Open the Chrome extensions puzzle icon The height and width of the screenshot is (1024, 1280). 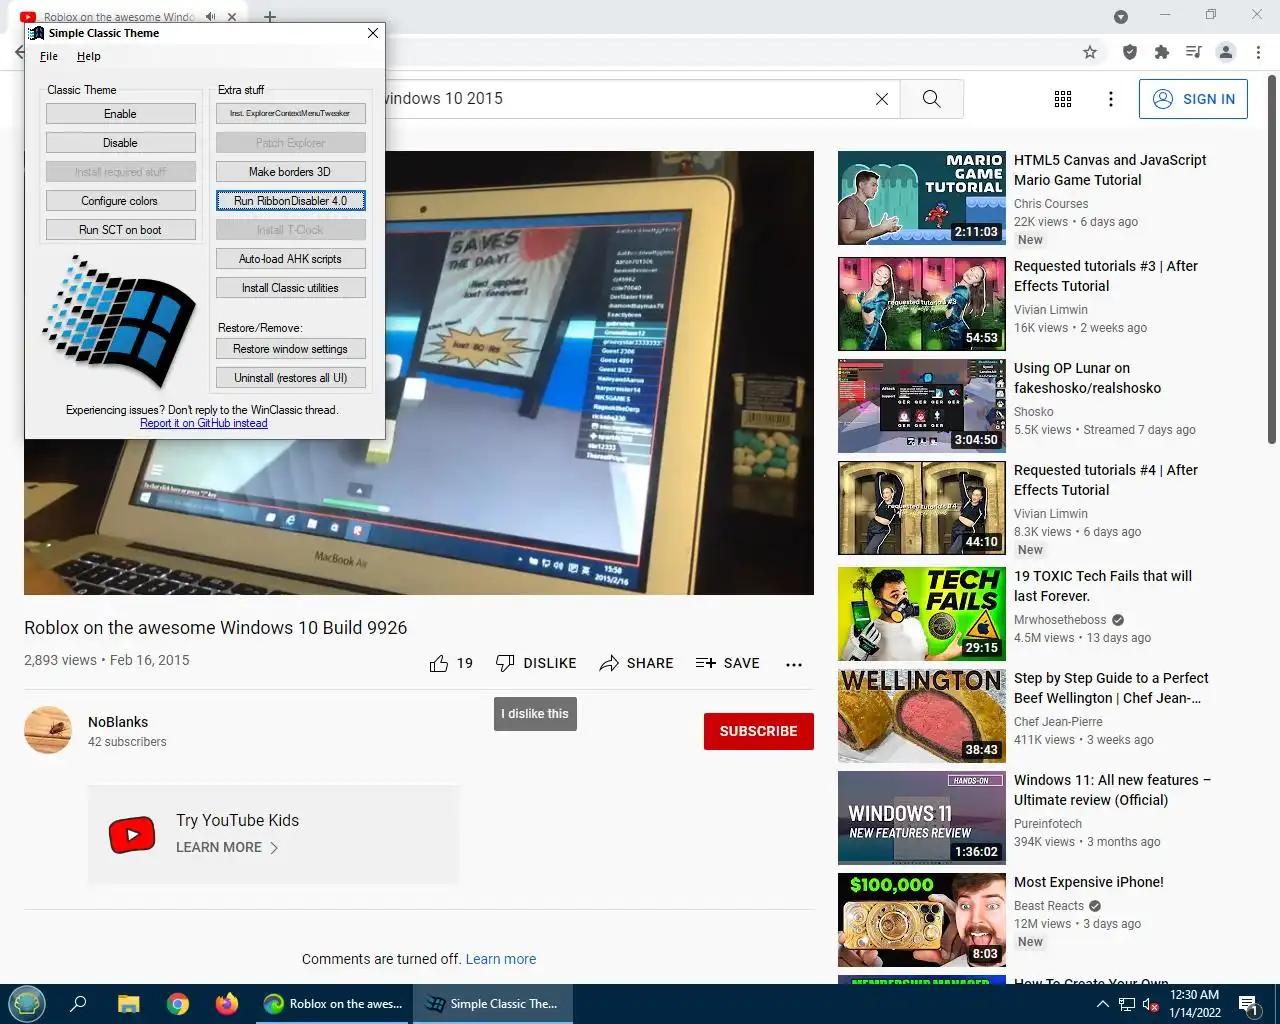(x=1161, y=52)
